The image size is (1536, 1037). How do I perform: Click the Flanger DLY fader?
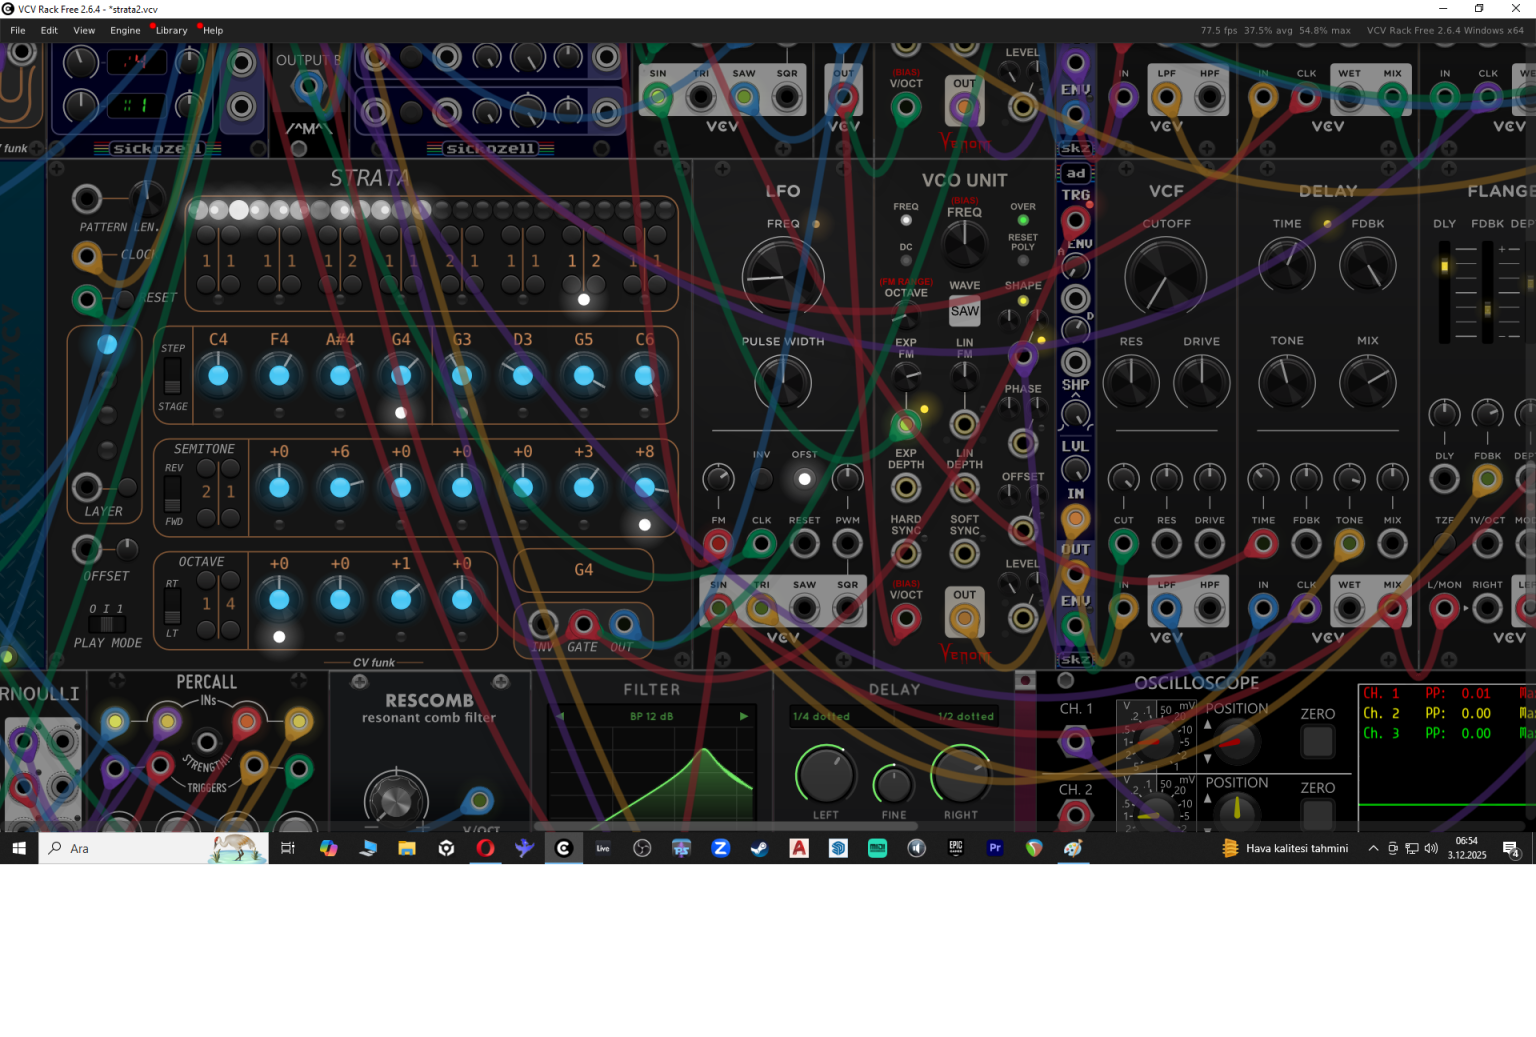click(x=1444, y=290)
